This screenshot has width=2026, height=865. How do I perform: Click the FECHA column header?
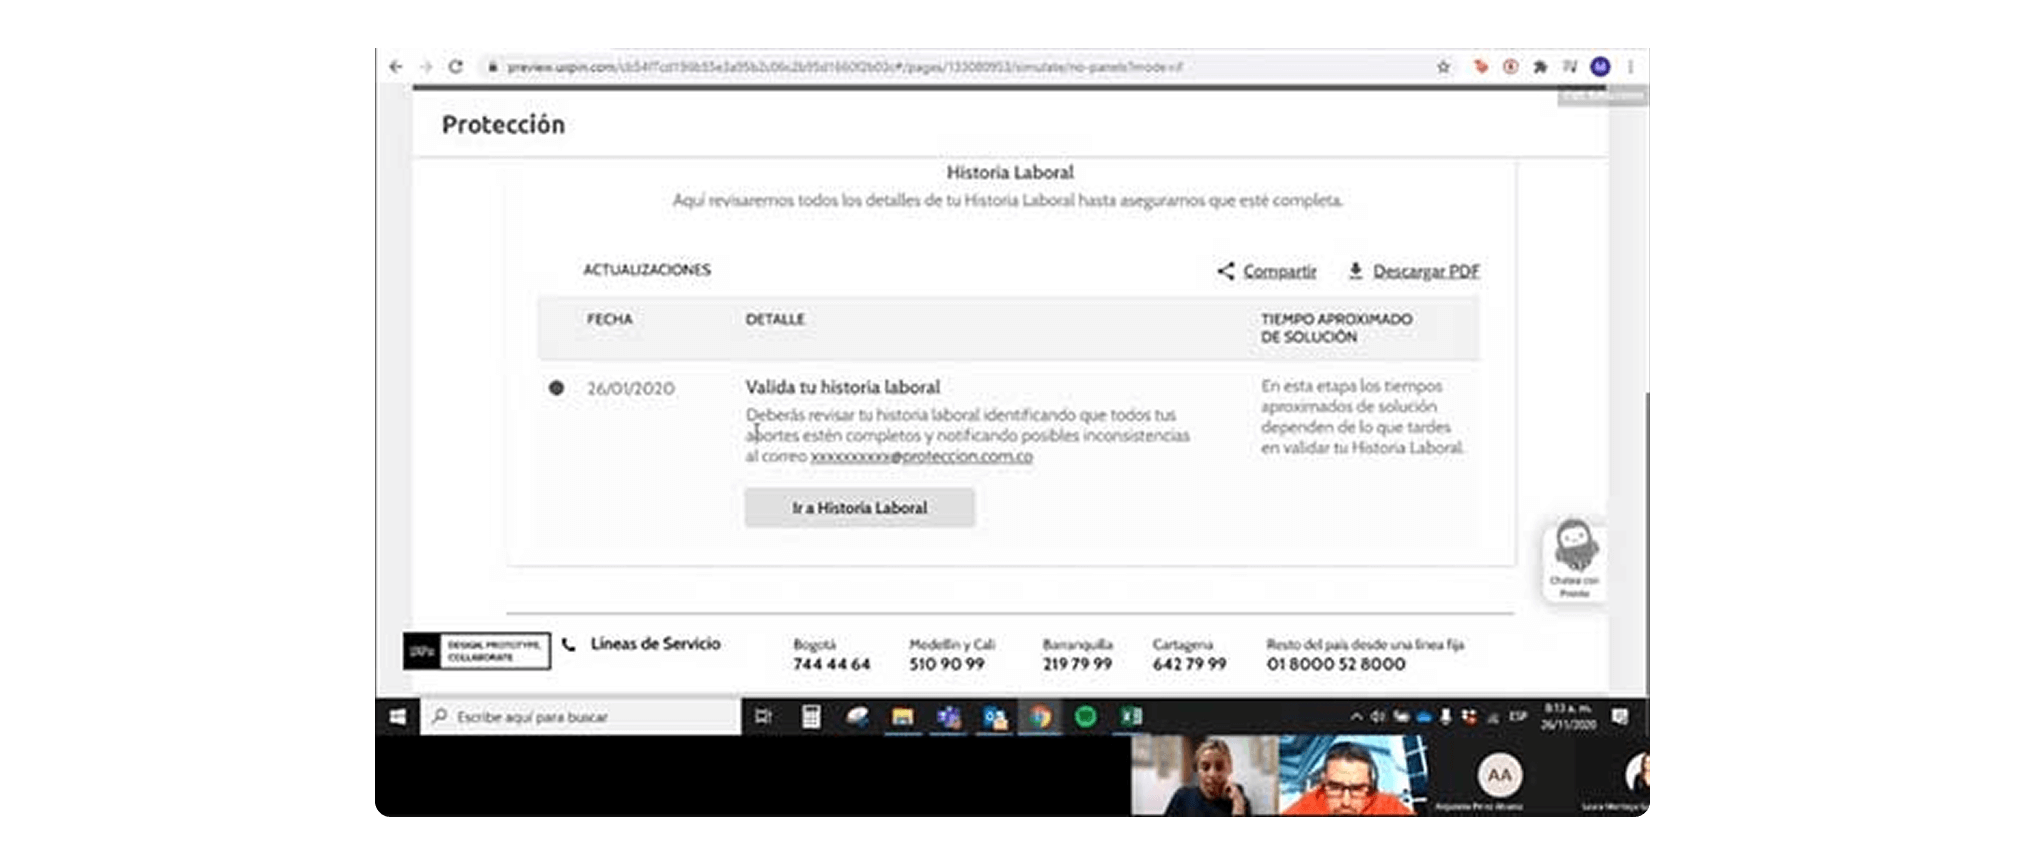coord(609,319)
